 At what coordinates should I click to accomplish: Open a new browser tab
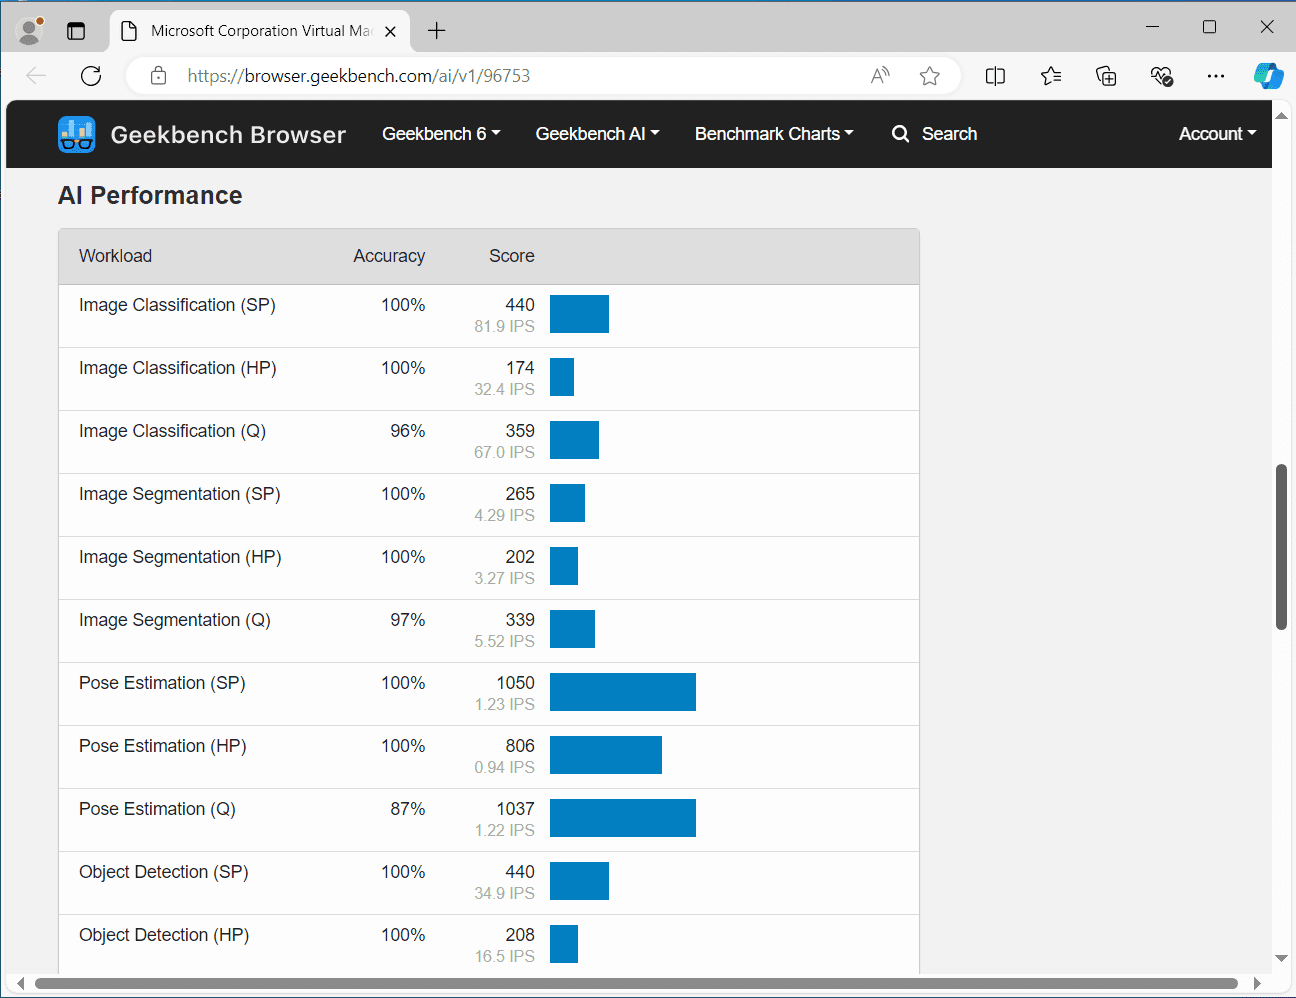coord(437,31)
